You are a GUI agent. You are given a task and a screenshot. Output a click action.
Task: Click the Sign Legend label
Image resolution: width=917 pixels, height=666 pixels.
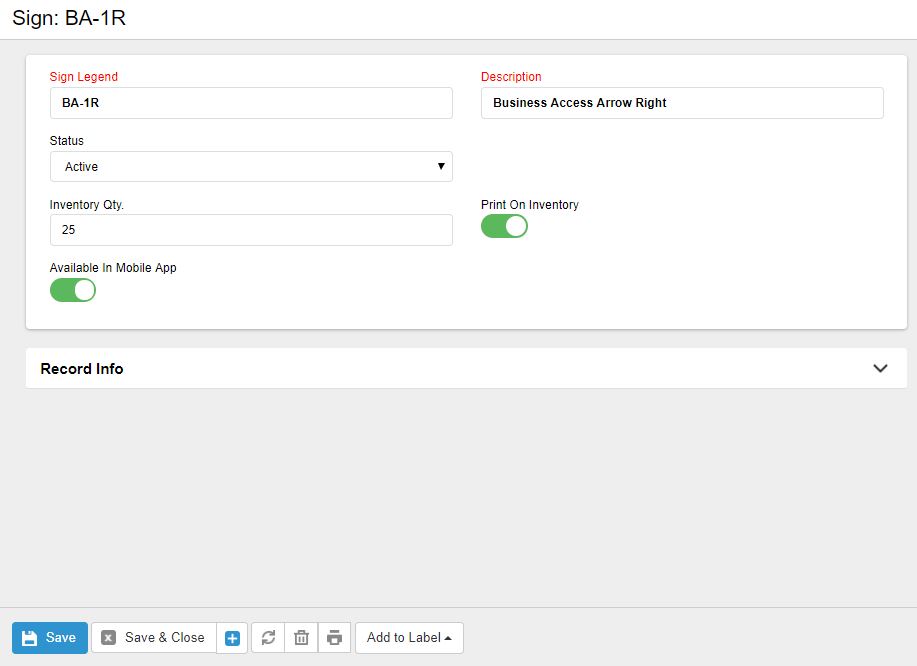pyautogui.click(x=84, y=77)
